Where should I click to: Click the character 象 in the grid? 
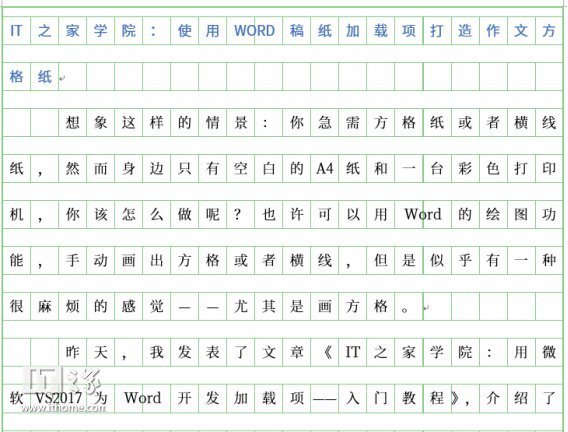(100, 122)
